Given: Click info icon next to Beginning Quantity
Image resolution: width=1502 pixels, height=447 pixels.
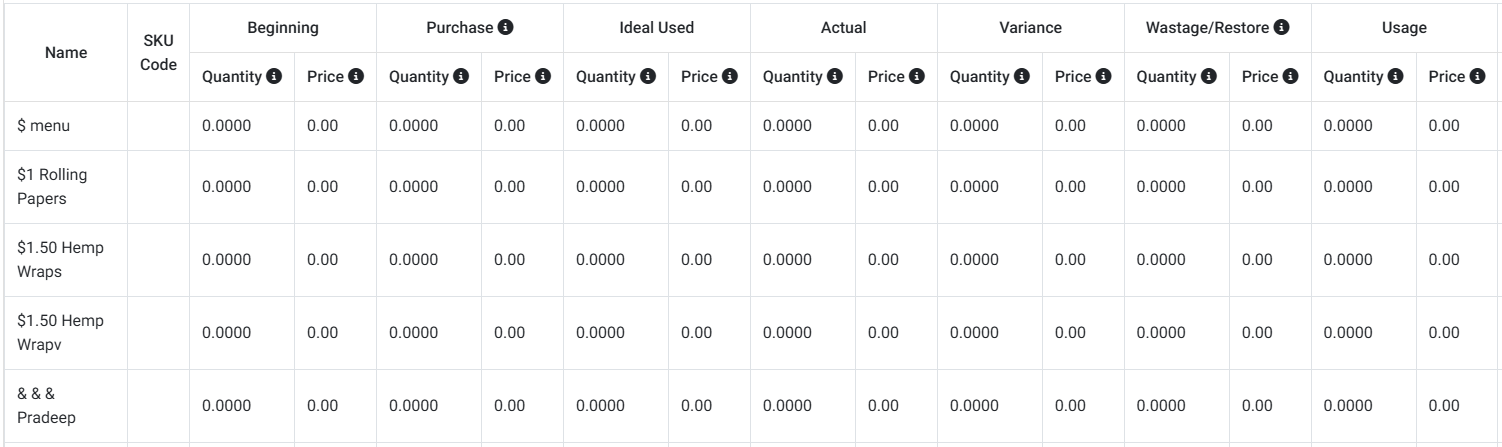Looking at the screenshot, I should [x=274, y=76].
